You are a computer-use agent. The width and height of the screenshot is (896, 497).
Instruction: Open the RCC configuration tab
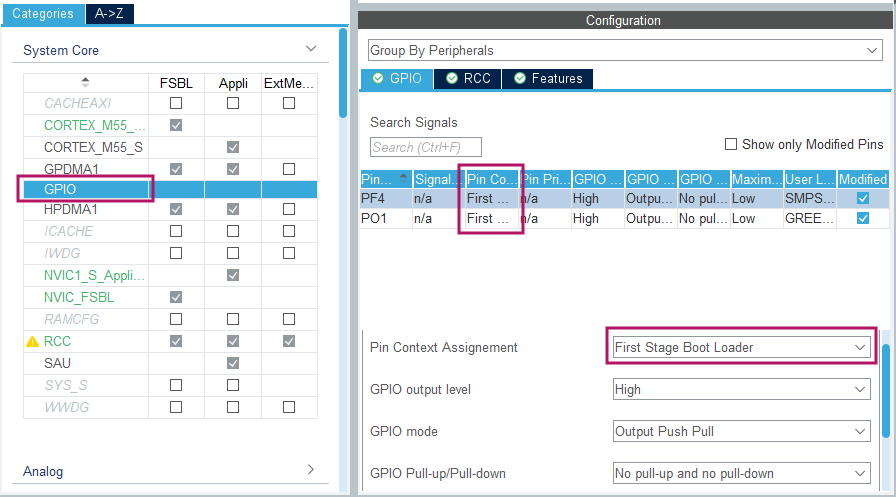tap(467, 78)
